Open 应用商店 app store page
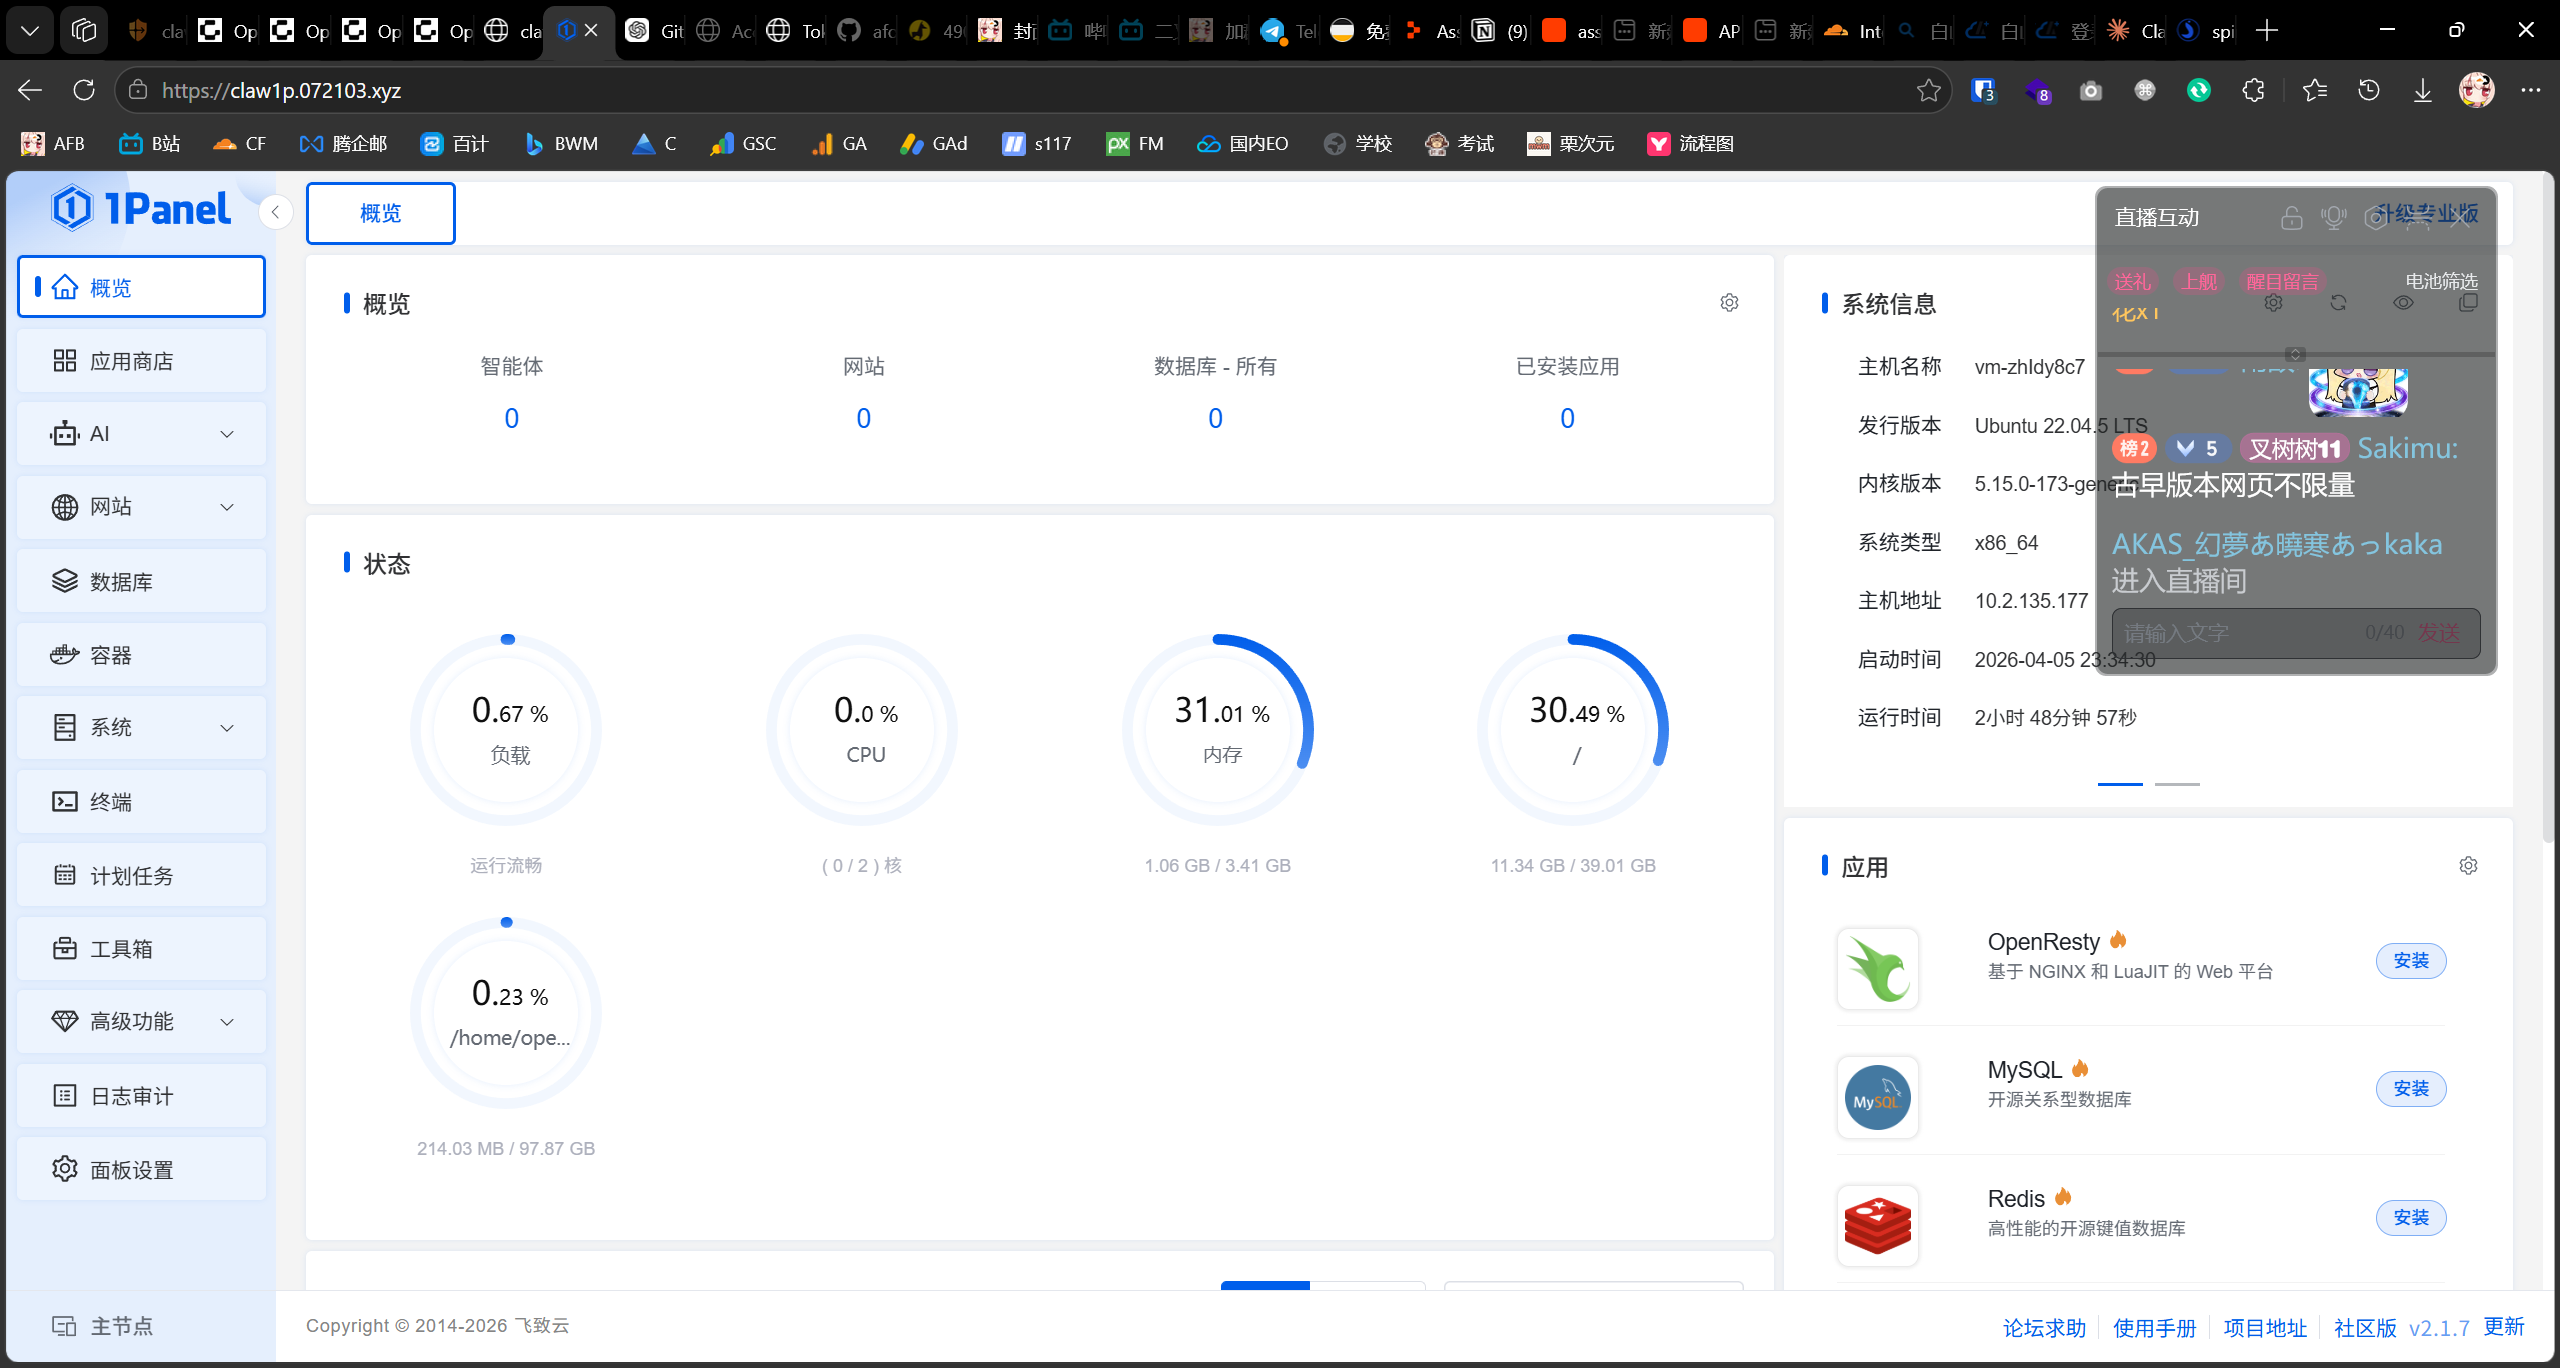 pos(130,361)
